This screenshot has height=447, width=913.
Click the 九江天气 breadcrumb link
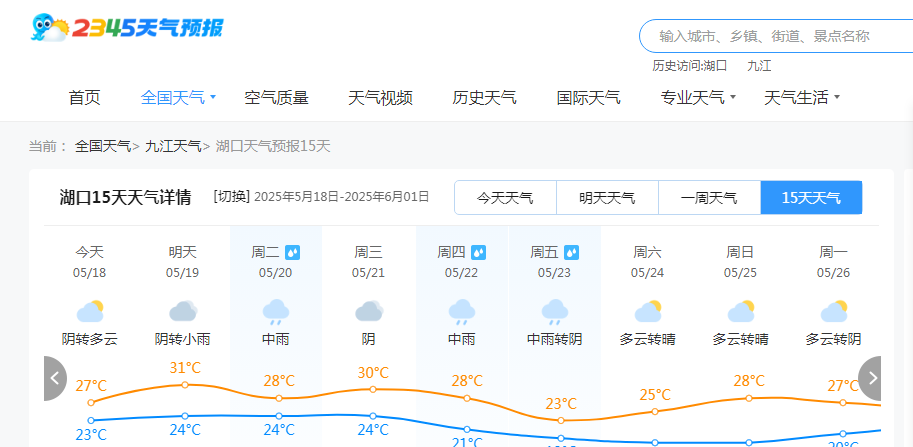(x=172, y=146)
